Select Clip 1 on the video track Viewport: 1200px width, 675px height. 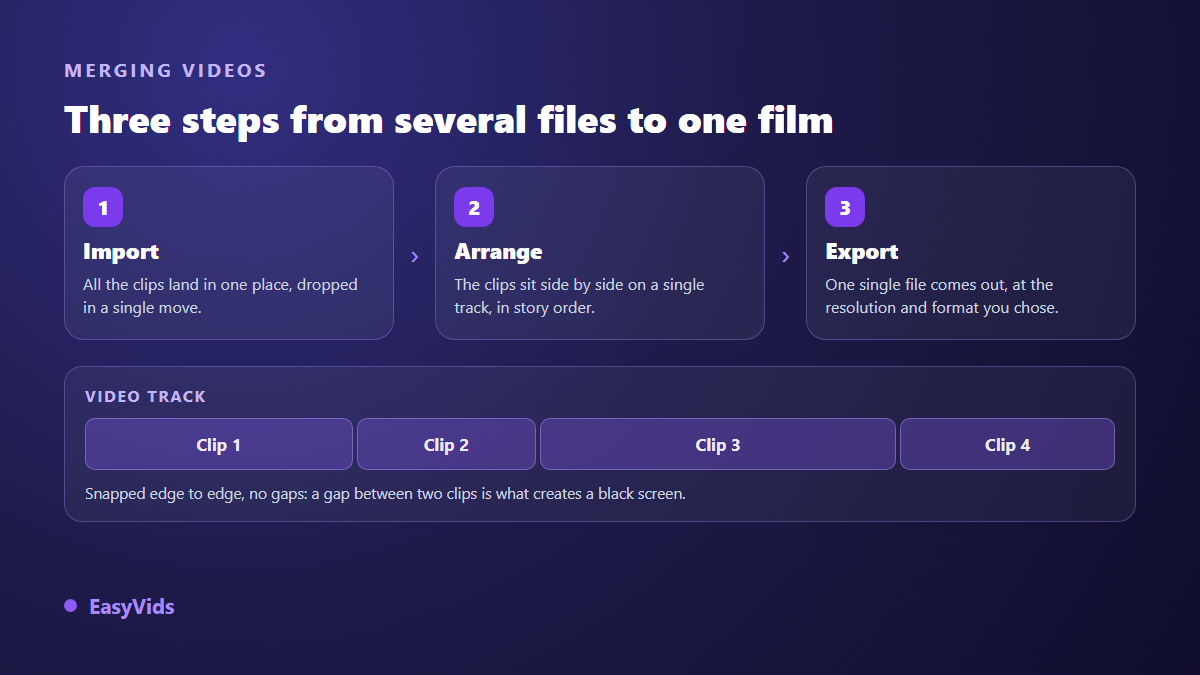(219, 444)
